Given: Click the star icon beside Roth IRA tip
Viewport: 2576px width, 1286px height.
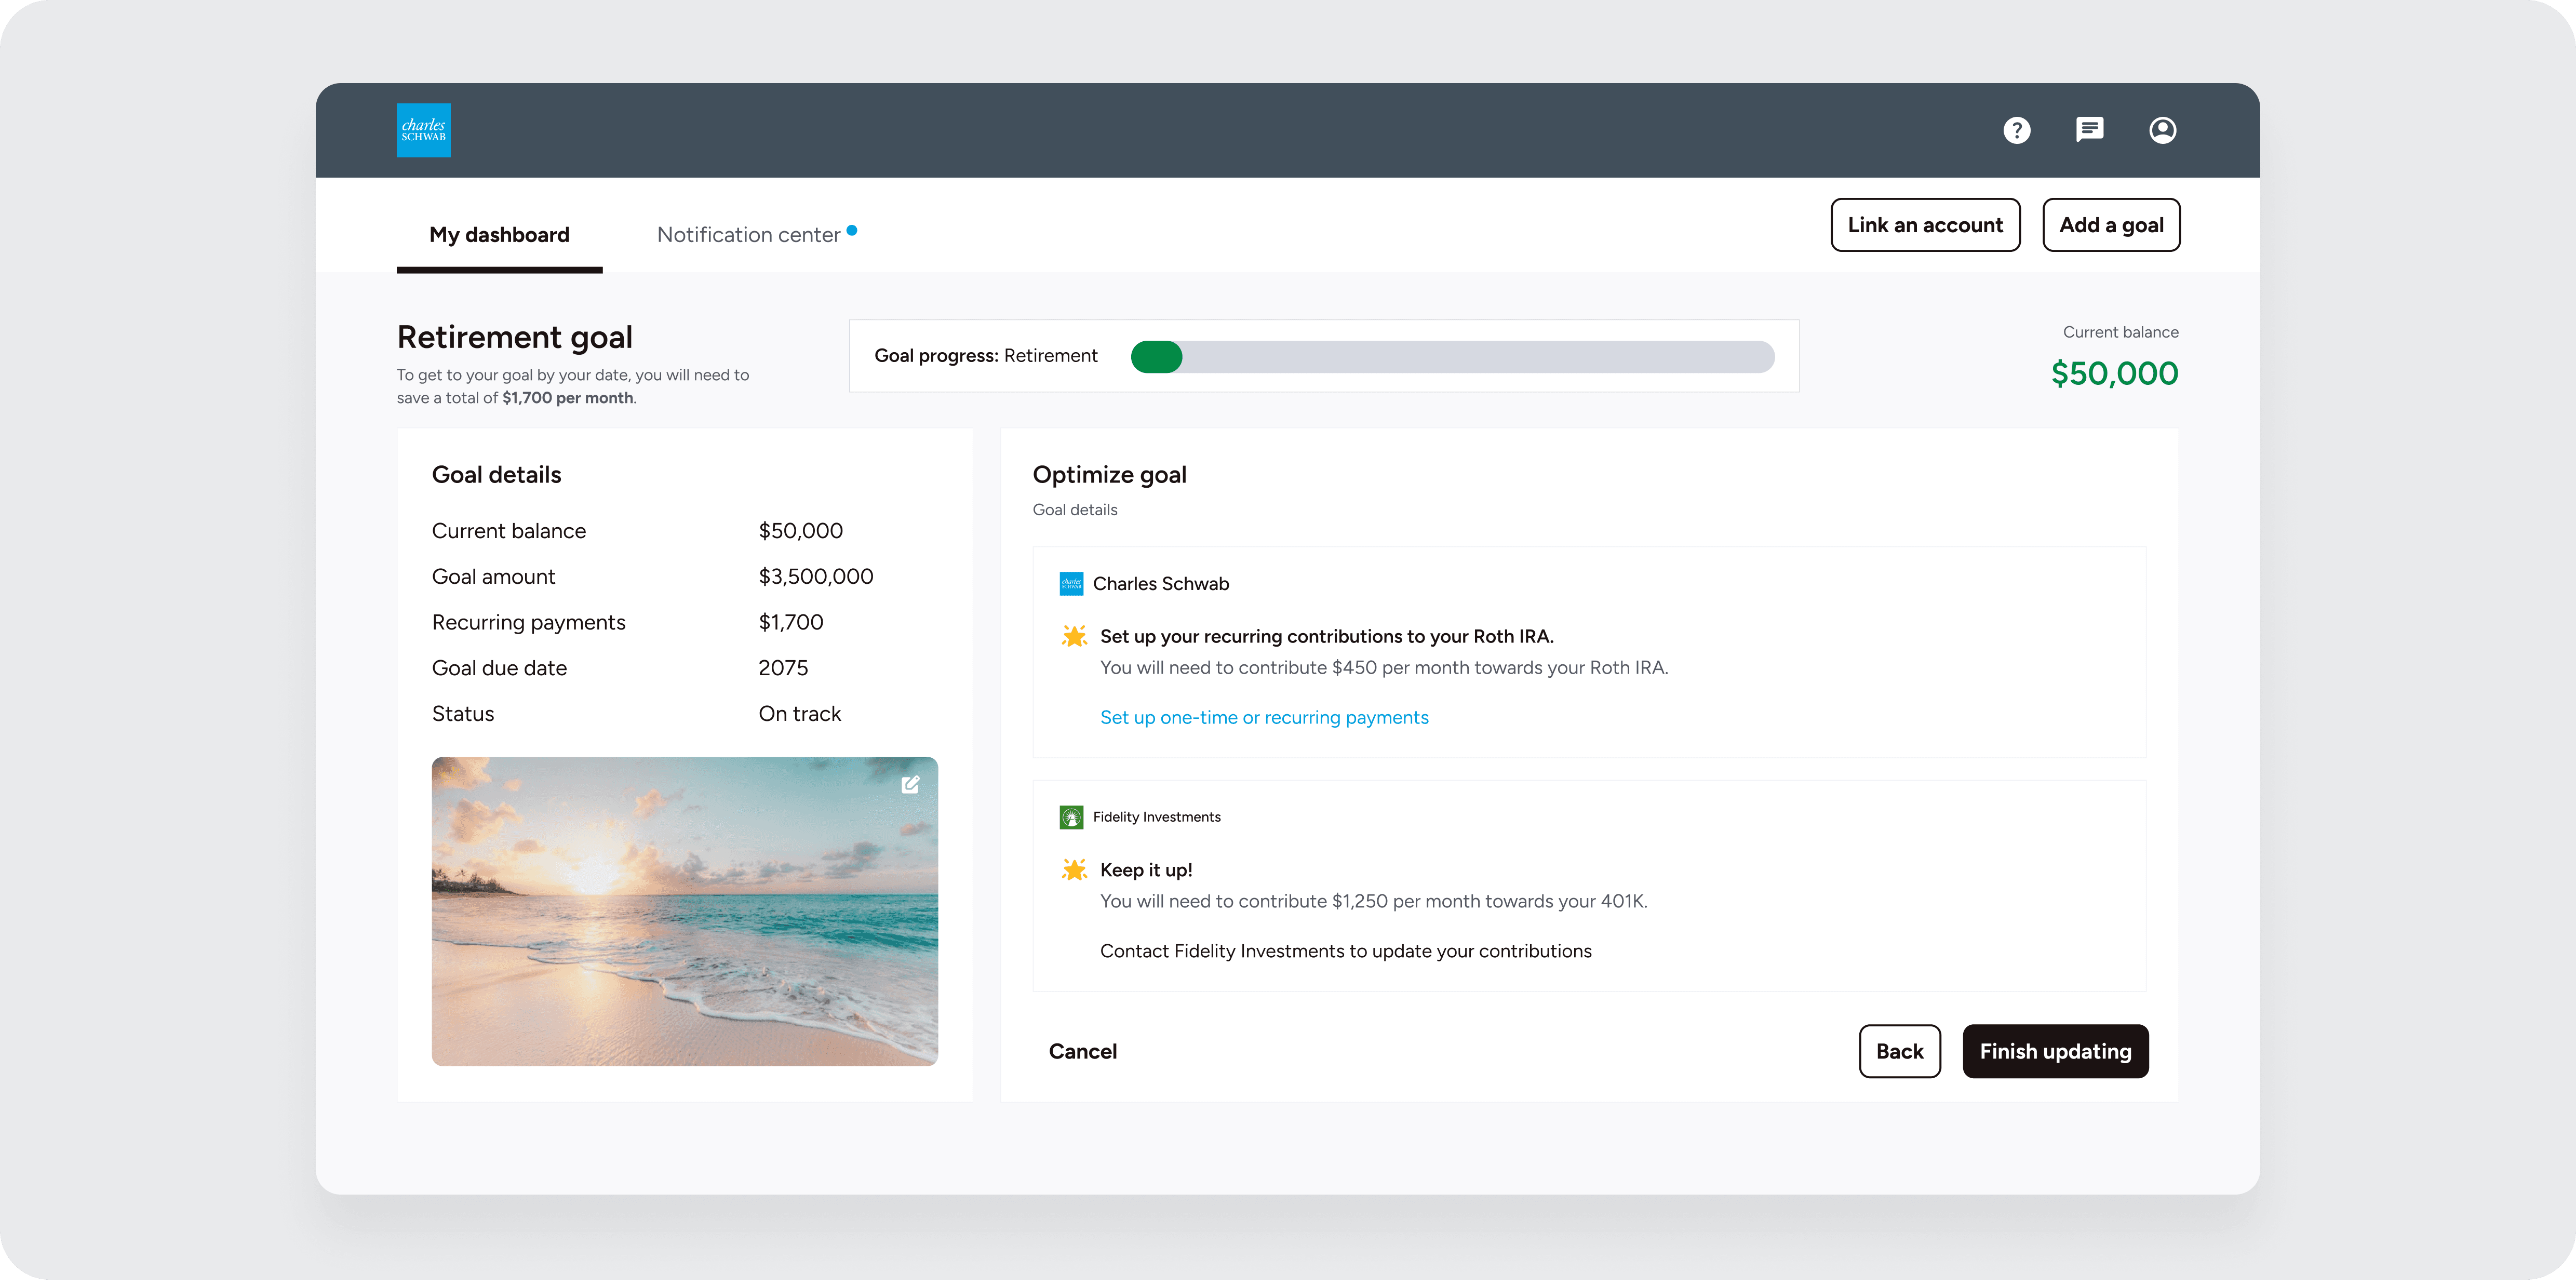Looking at the screenshot, I should click(x=1074, y=636).
